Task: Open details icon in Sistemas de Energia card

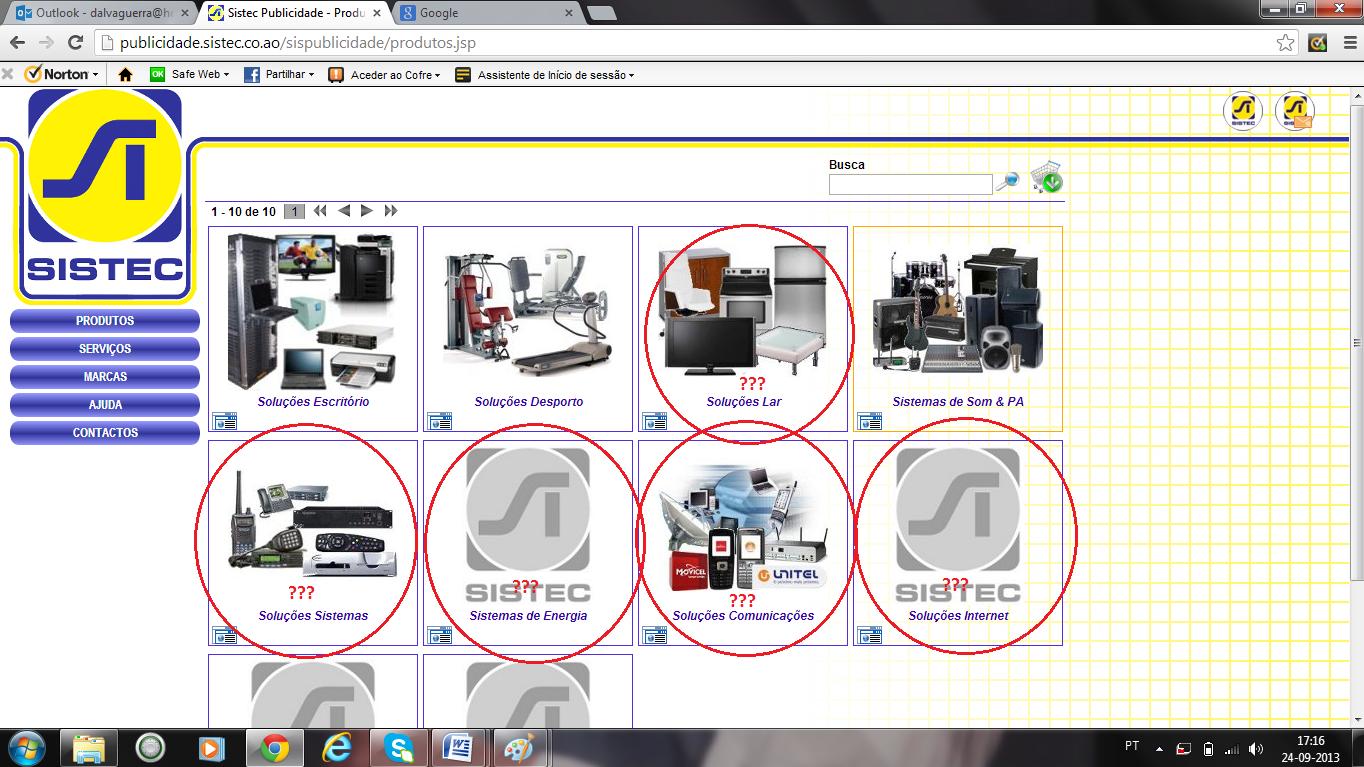Action: pyautogui.click(x=439, y=635)
